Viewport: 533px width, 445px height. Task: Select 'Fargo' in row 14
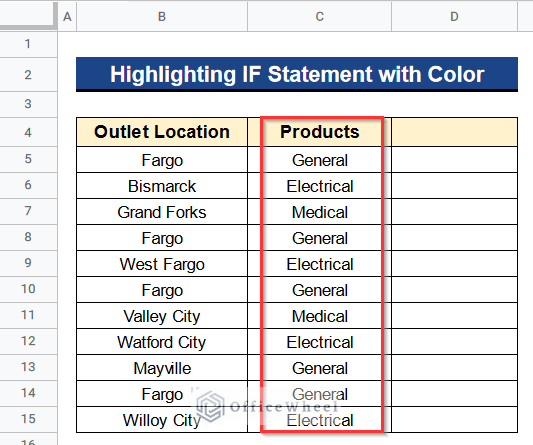[162, 394]
